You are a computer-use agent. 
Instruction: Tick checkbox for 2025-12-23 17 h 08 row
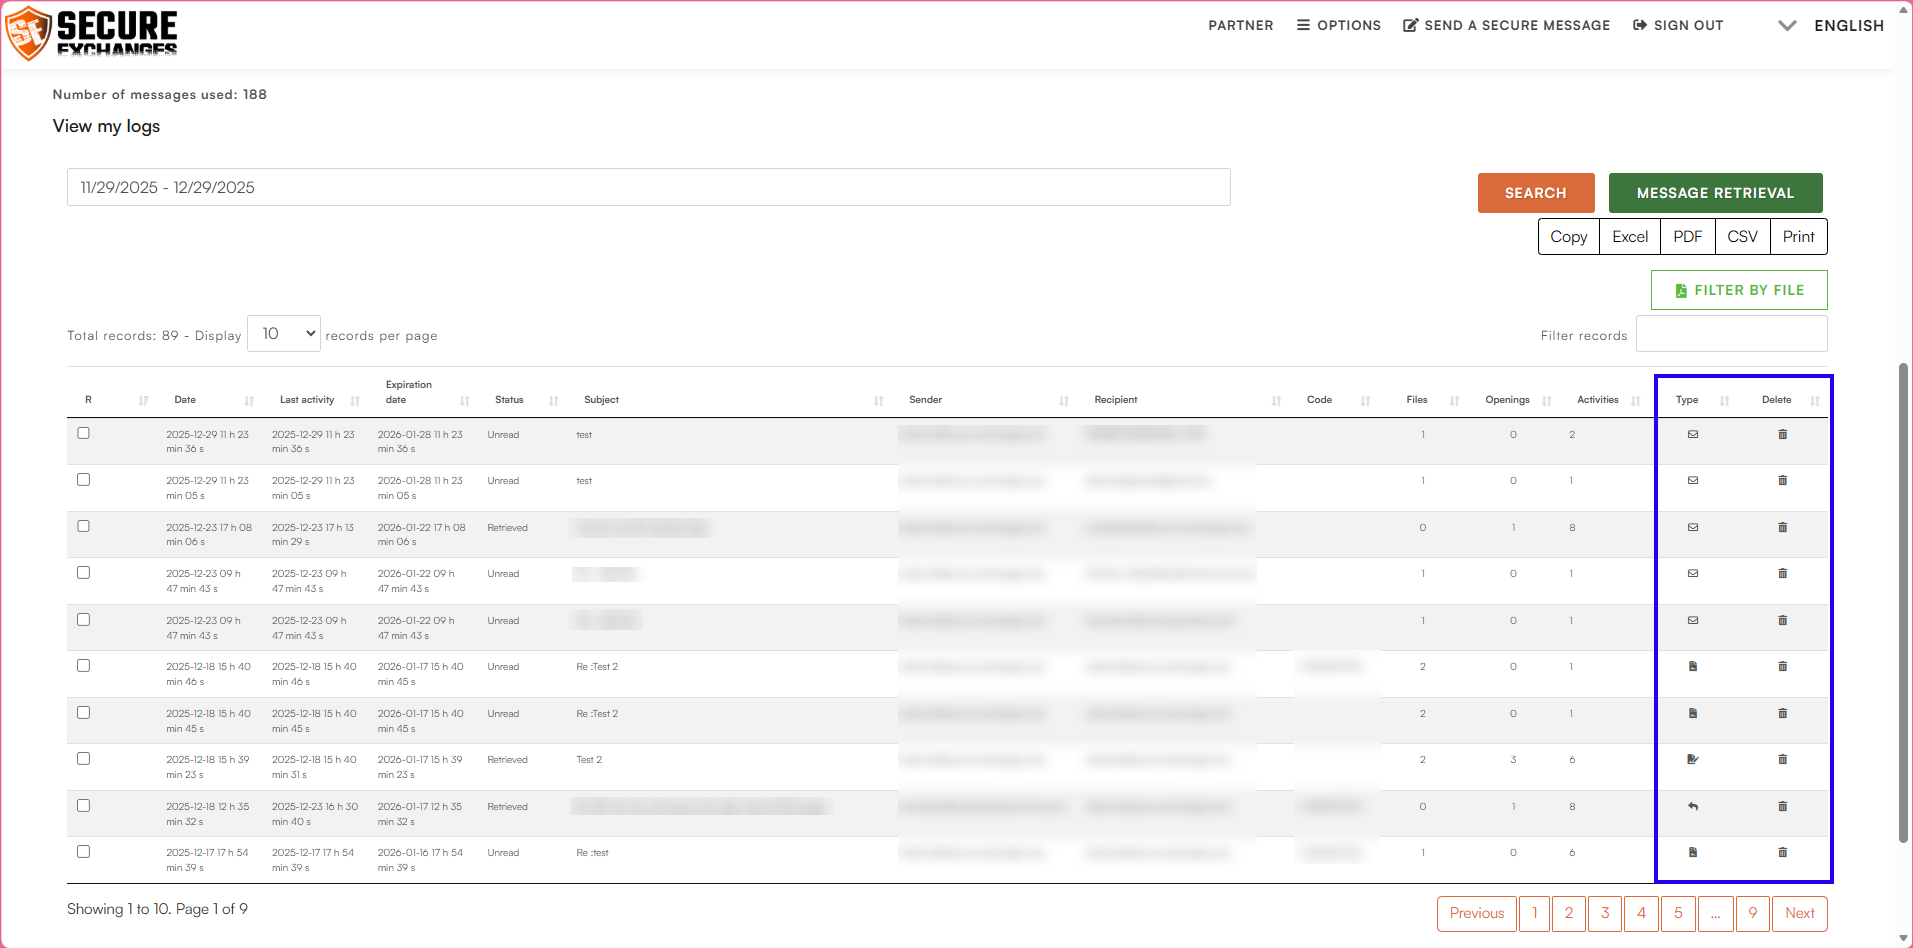point(83,526)
